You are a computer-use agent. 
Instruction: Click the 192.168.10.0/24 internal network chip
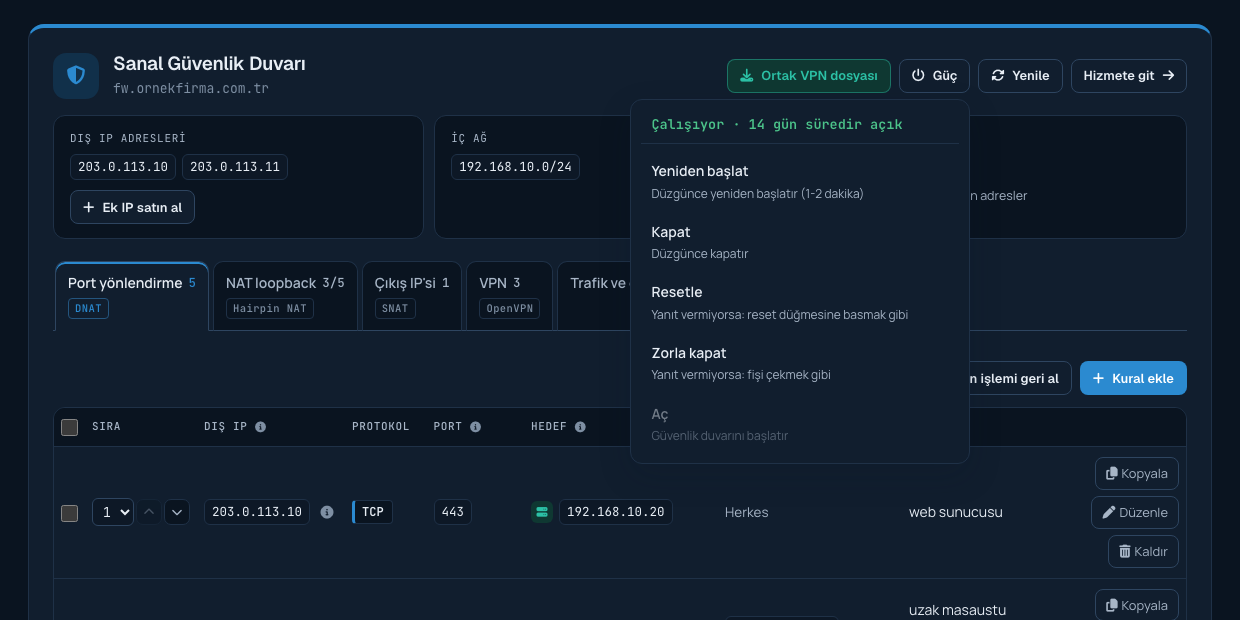point(515,167)
